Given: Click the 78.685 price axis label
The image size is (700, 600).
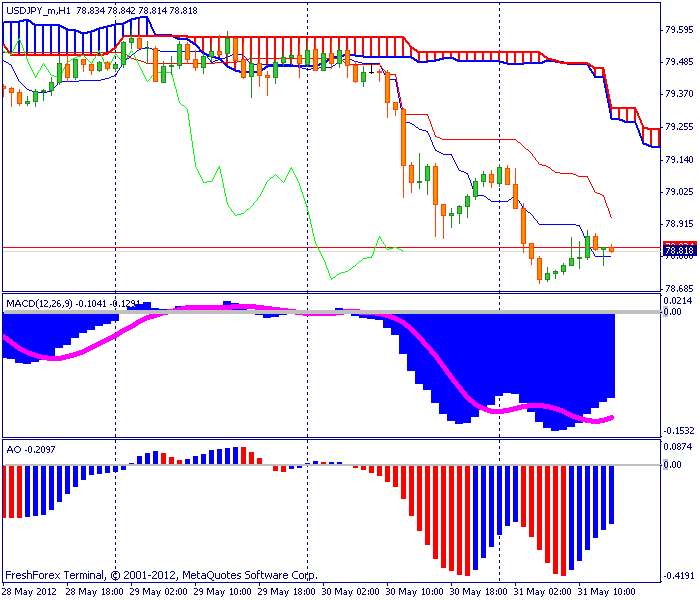Looking at the screenshot, I should pyautogui.click(x=679, y=289).
